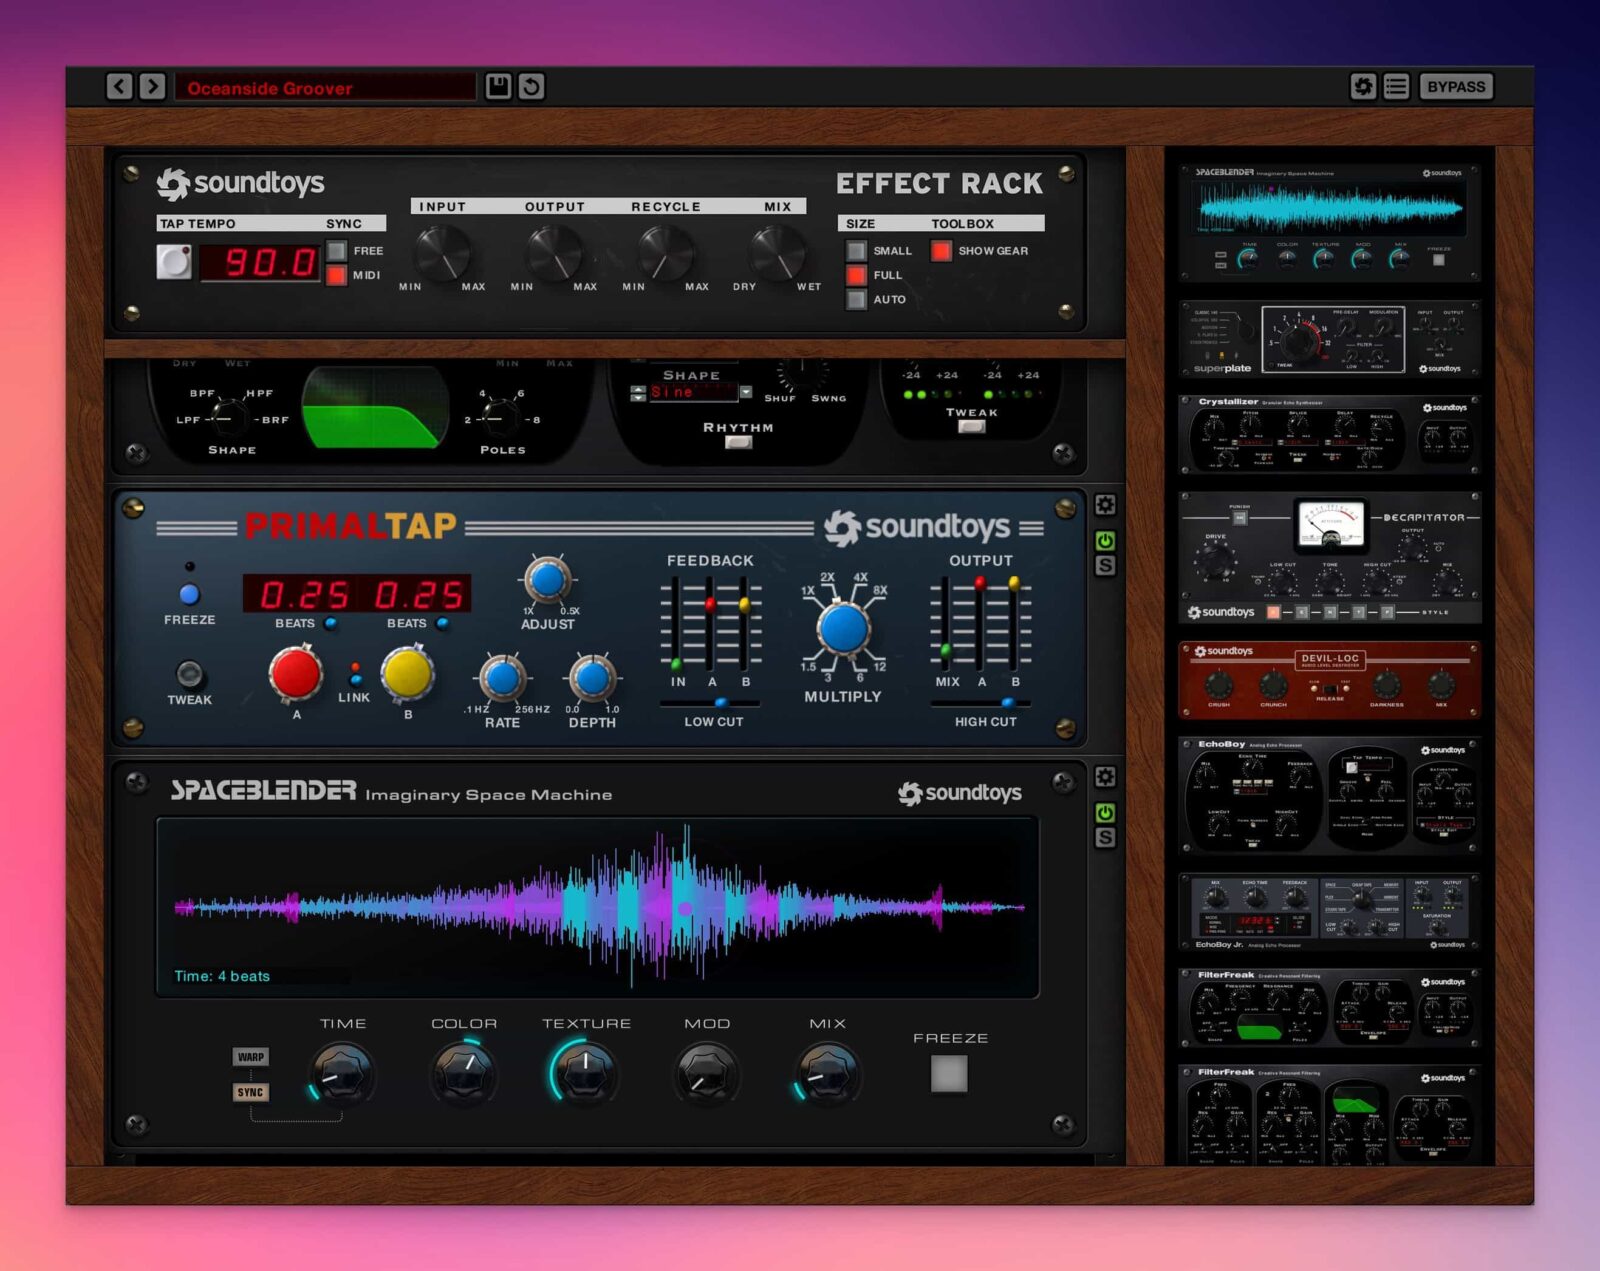Click the Bypass button
The image size is (1600, 1271).
click(x=1455, y=87)
